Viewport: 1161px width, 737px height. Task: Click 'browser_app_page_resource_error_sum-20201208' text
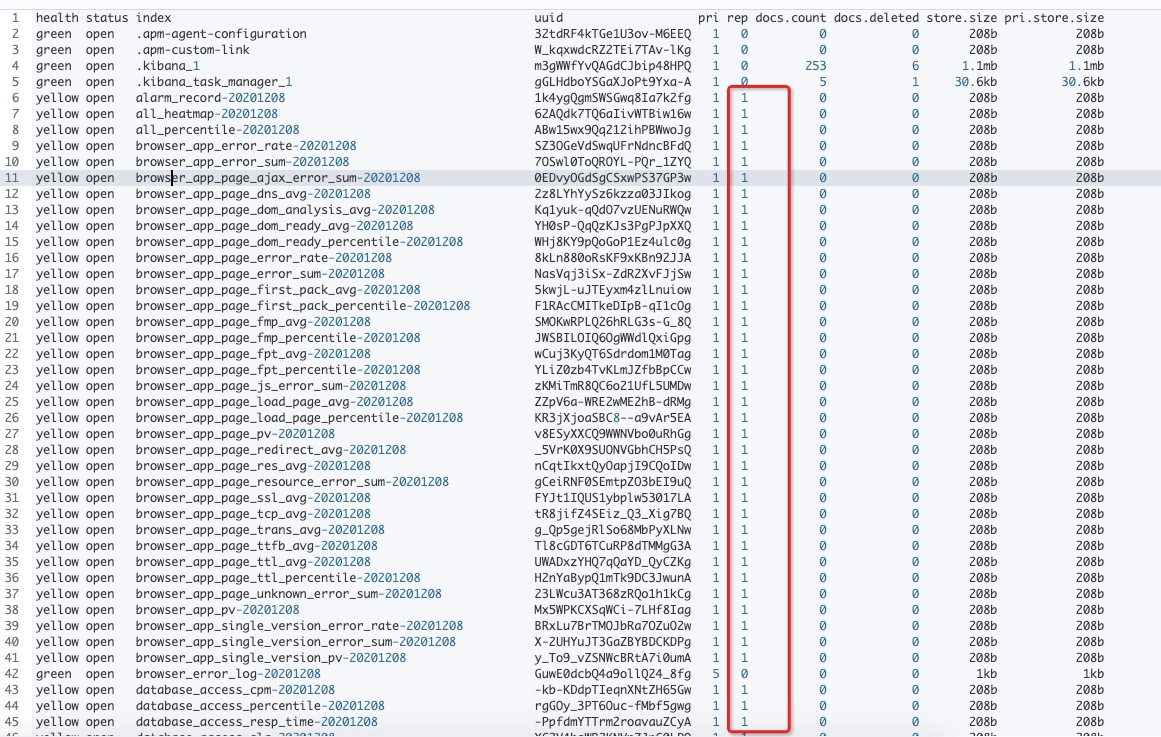(x=292, y=482)
